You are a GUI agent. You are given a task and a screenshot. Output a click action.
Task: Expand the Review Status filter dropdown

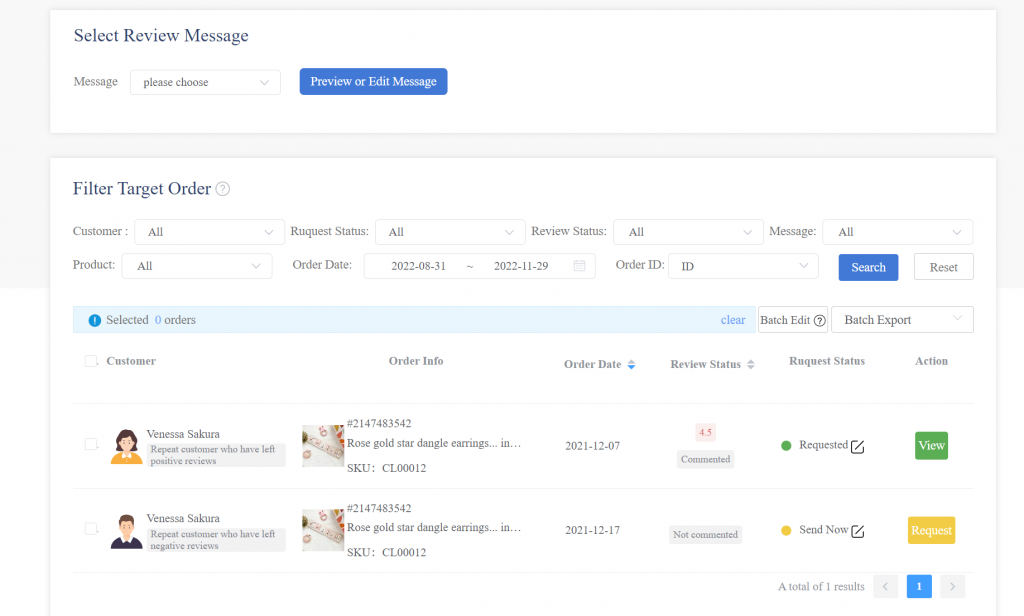[x=688, y=232]
